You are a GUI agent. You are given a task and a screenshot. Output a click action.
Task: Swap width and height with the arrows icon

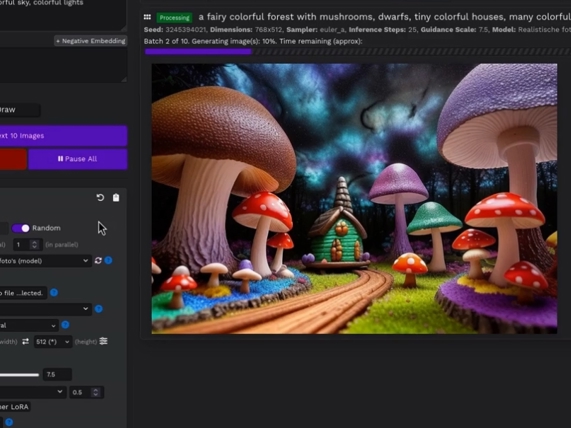(25, 342)
